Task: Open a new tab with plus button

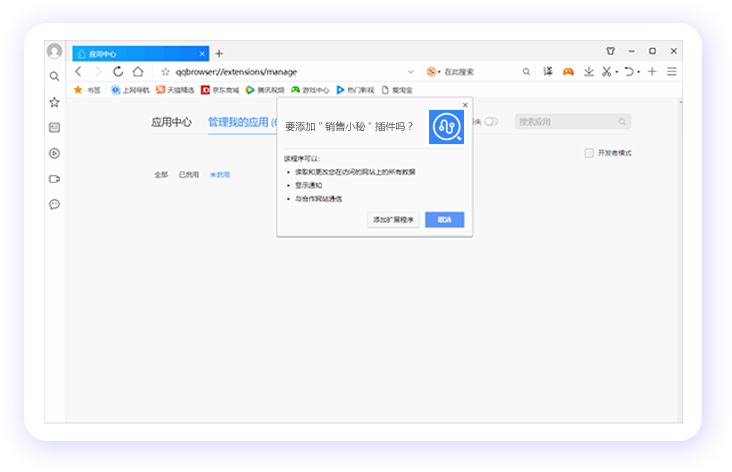Action: pos(219,54)
